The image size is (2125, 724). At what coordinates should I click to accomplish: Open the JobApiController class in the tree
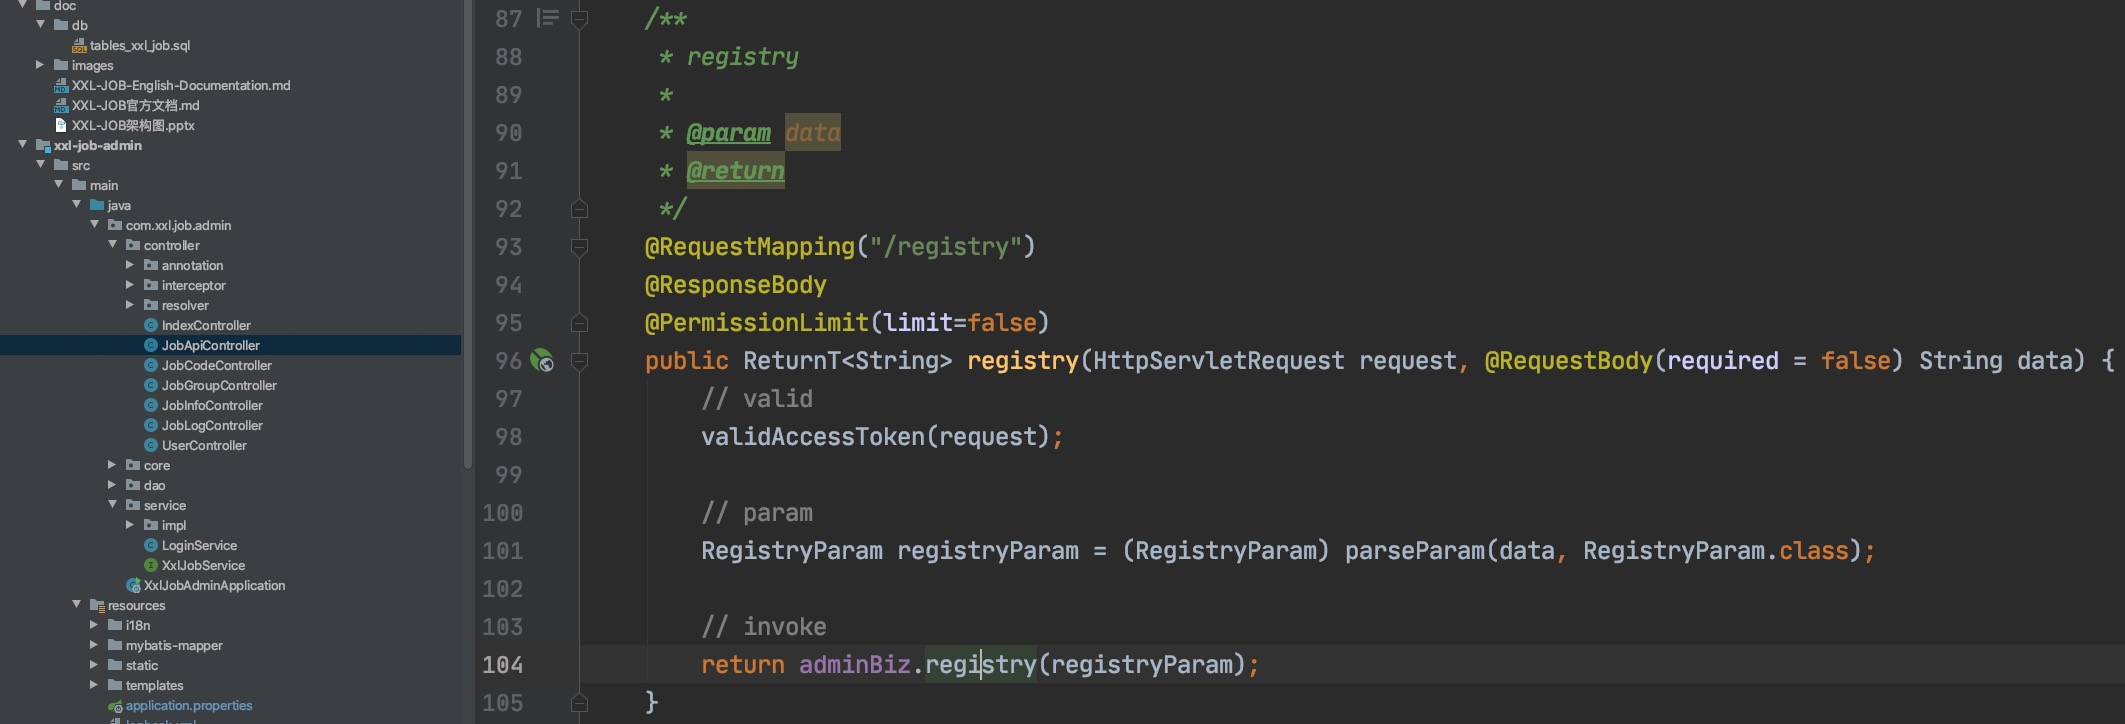coord(210,345)
